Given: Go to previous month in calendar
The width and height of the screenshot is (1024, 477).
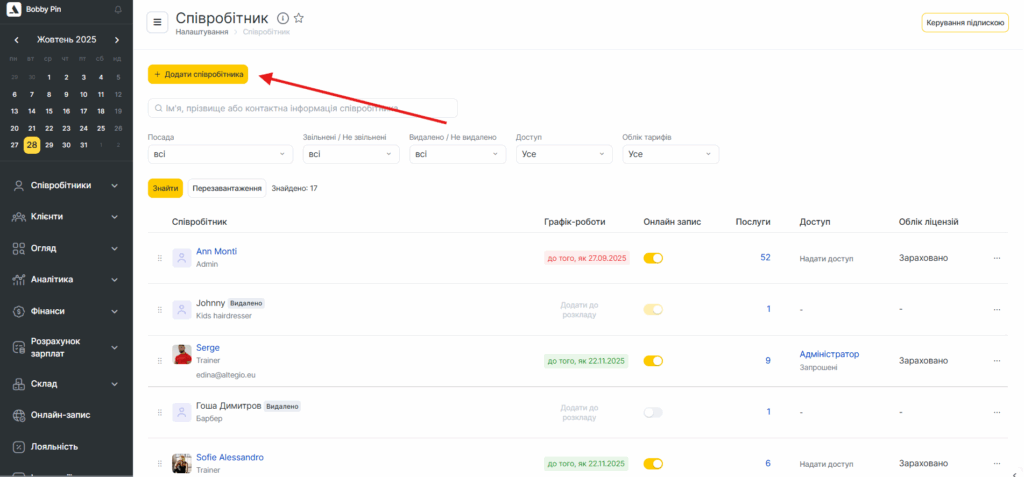Looking at the screenshot, I should (x=16, y=40).
